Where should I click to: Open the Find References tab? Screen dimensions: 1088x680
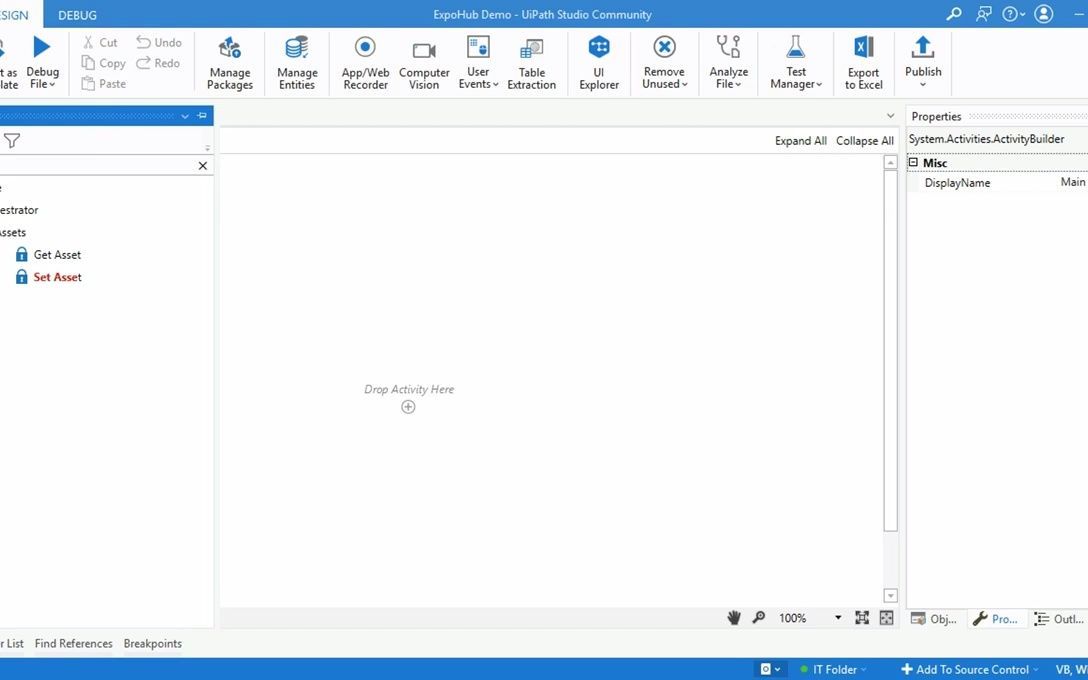[x=74, y=643]
